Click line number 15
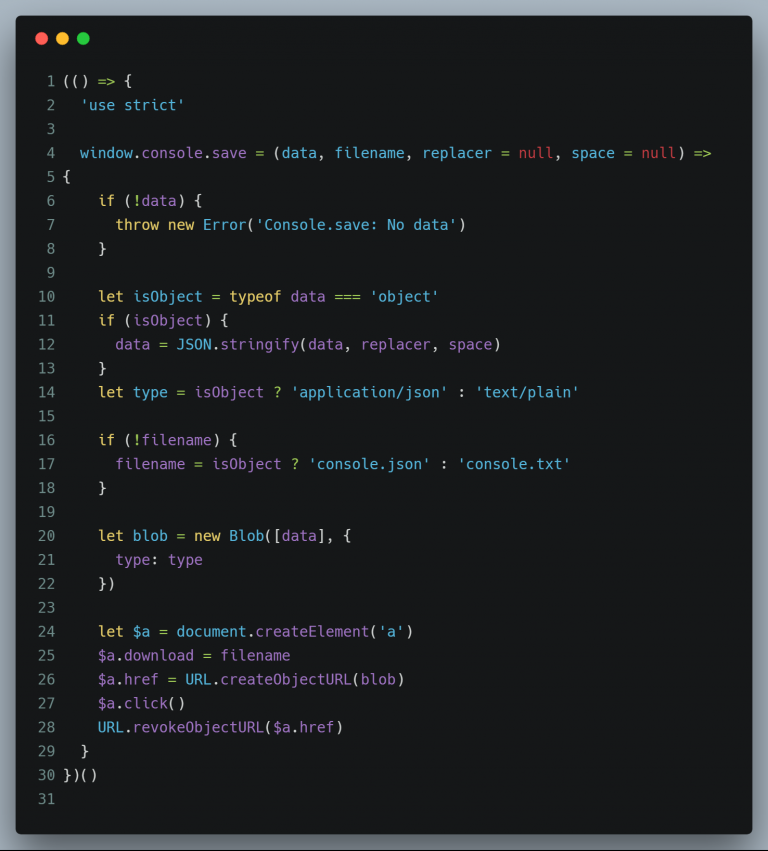 point(47,416)
